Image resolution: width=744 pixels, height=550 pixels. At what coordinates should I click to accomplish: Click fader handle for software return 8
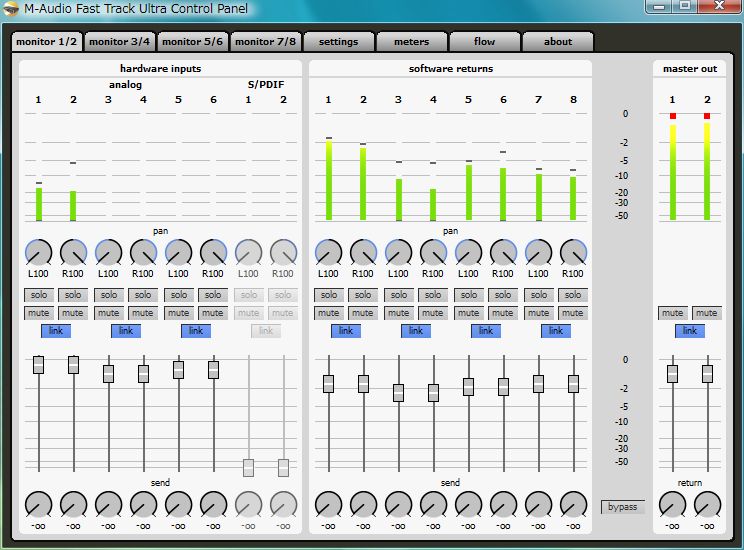(x=574, y=384)
